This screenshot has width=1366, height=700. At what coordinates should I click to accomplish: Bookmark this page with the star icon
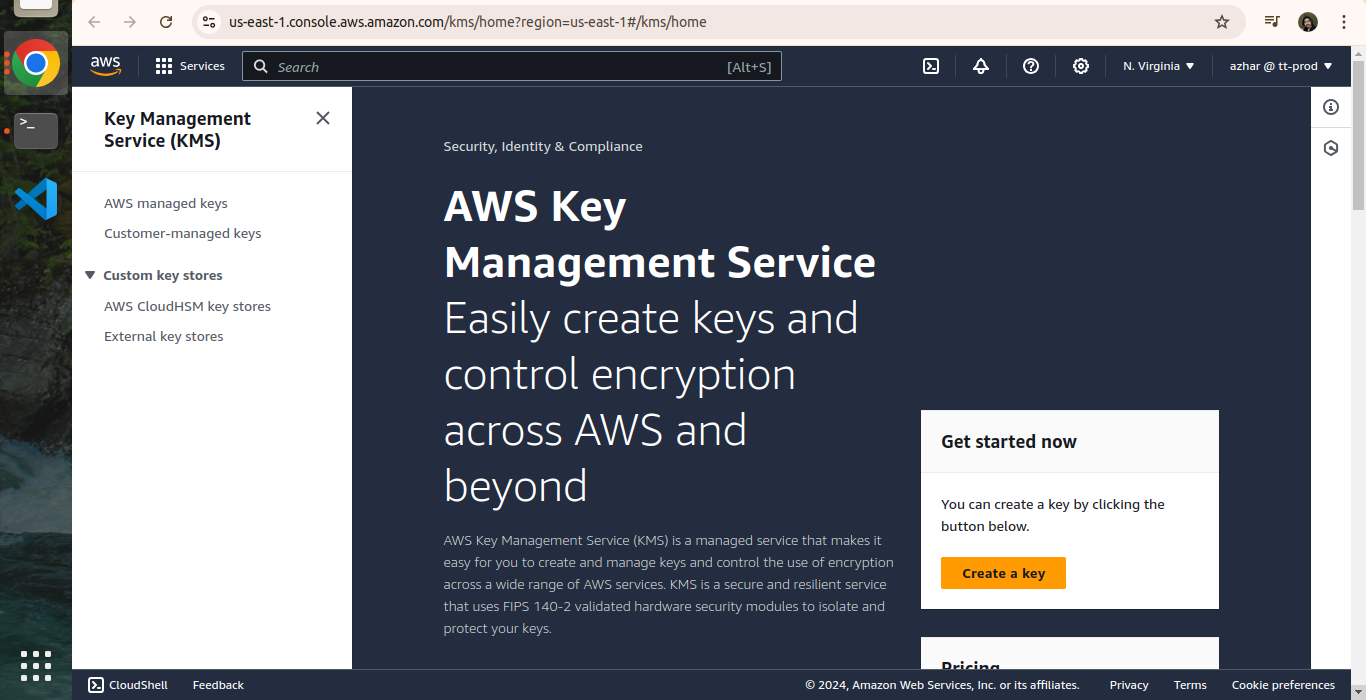coord(1221,22)
